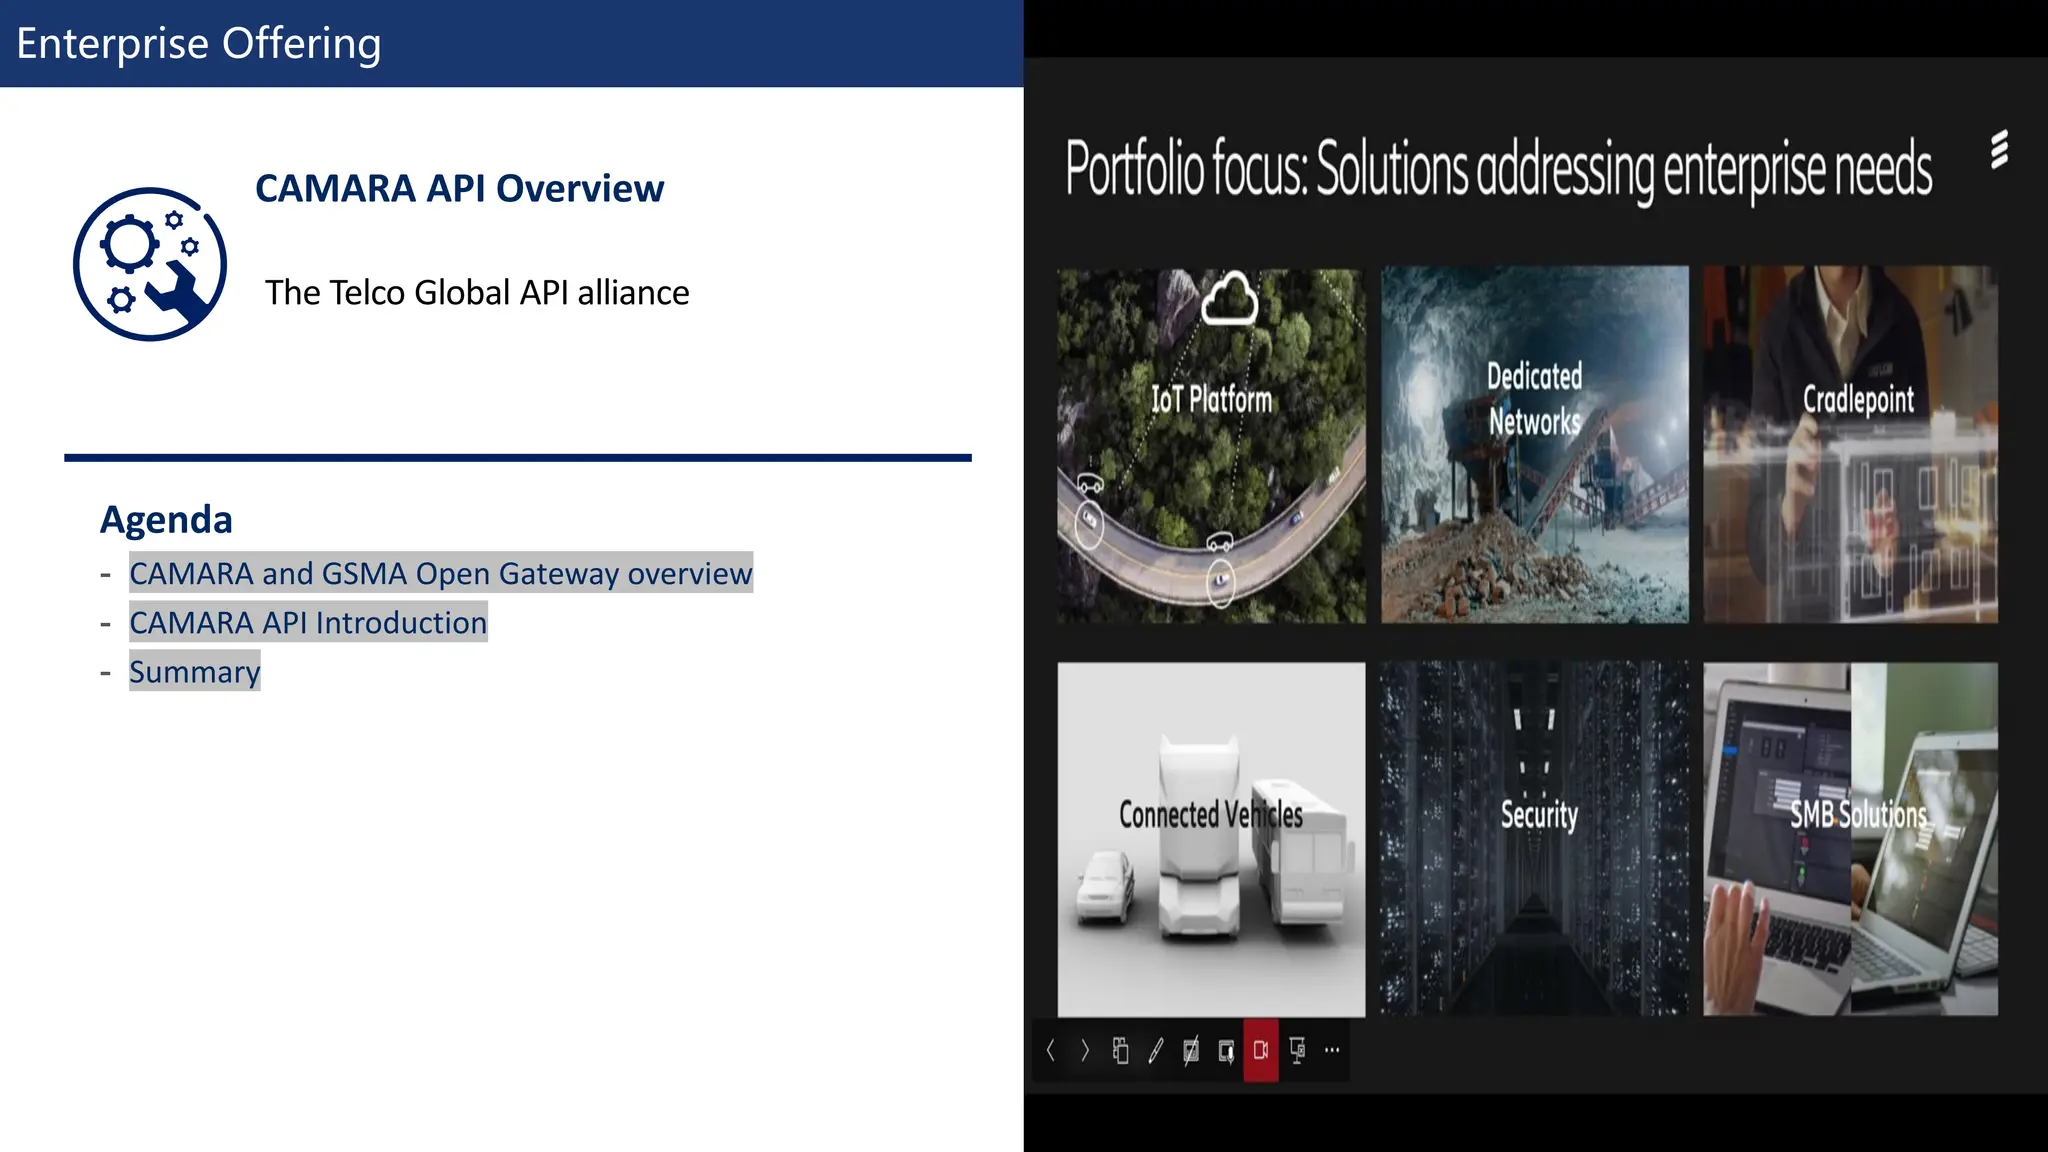Select the Dedicated Networks tile

pos(1534,445)
